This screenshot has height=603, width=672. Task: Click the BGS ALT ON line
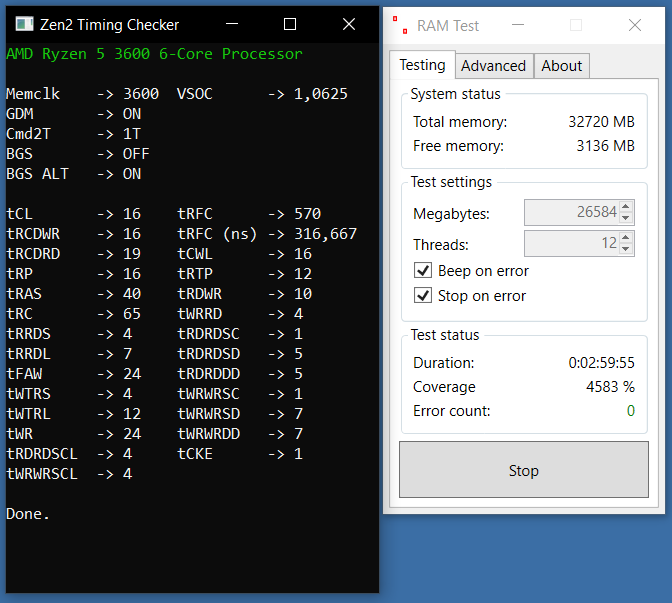point(73,174)
